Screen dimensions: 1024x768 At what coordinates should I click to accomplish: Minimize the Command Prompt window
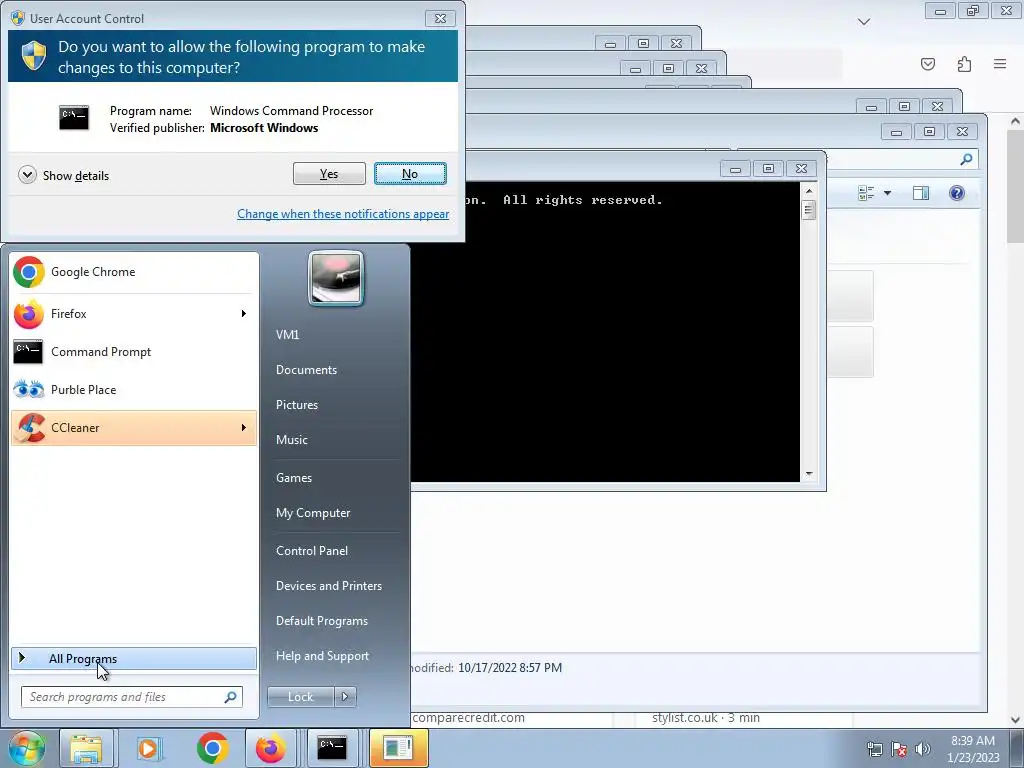coord(735,168)
